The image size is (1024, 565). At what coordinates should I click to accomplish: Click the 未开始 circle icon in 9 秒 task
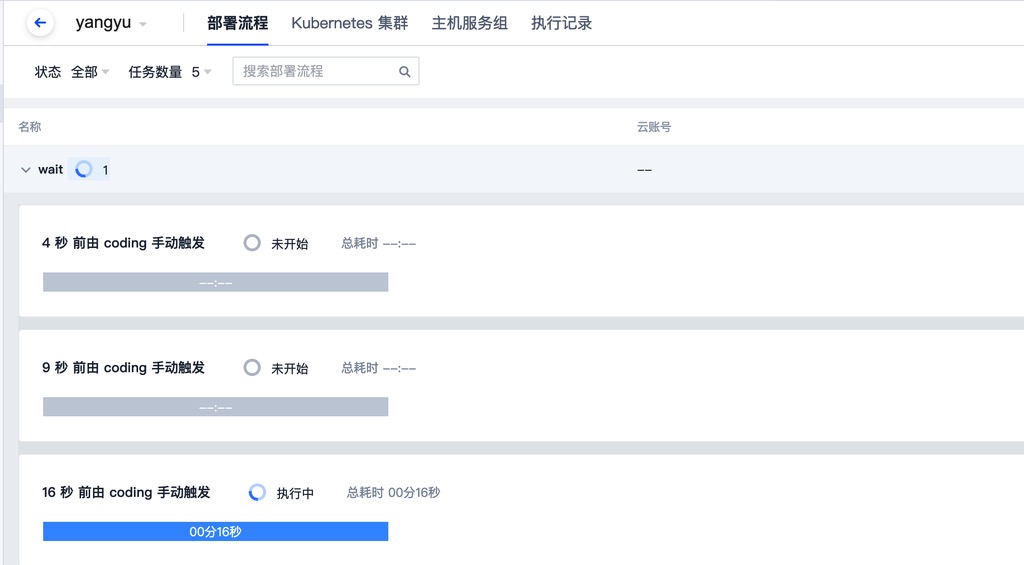click(252, 368)
